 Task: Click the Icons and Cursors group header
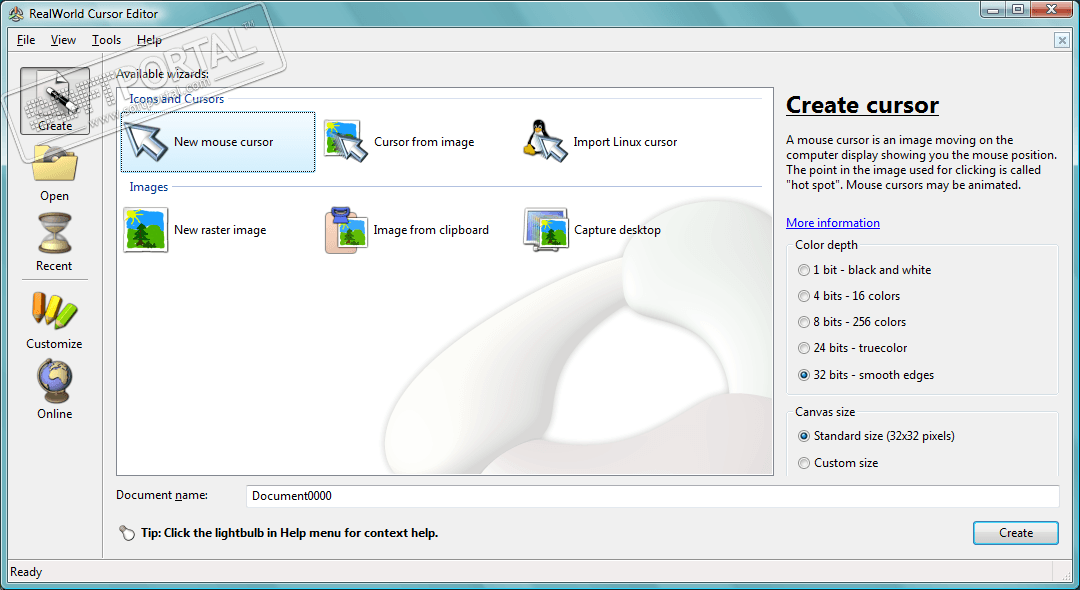coord(176,99)
